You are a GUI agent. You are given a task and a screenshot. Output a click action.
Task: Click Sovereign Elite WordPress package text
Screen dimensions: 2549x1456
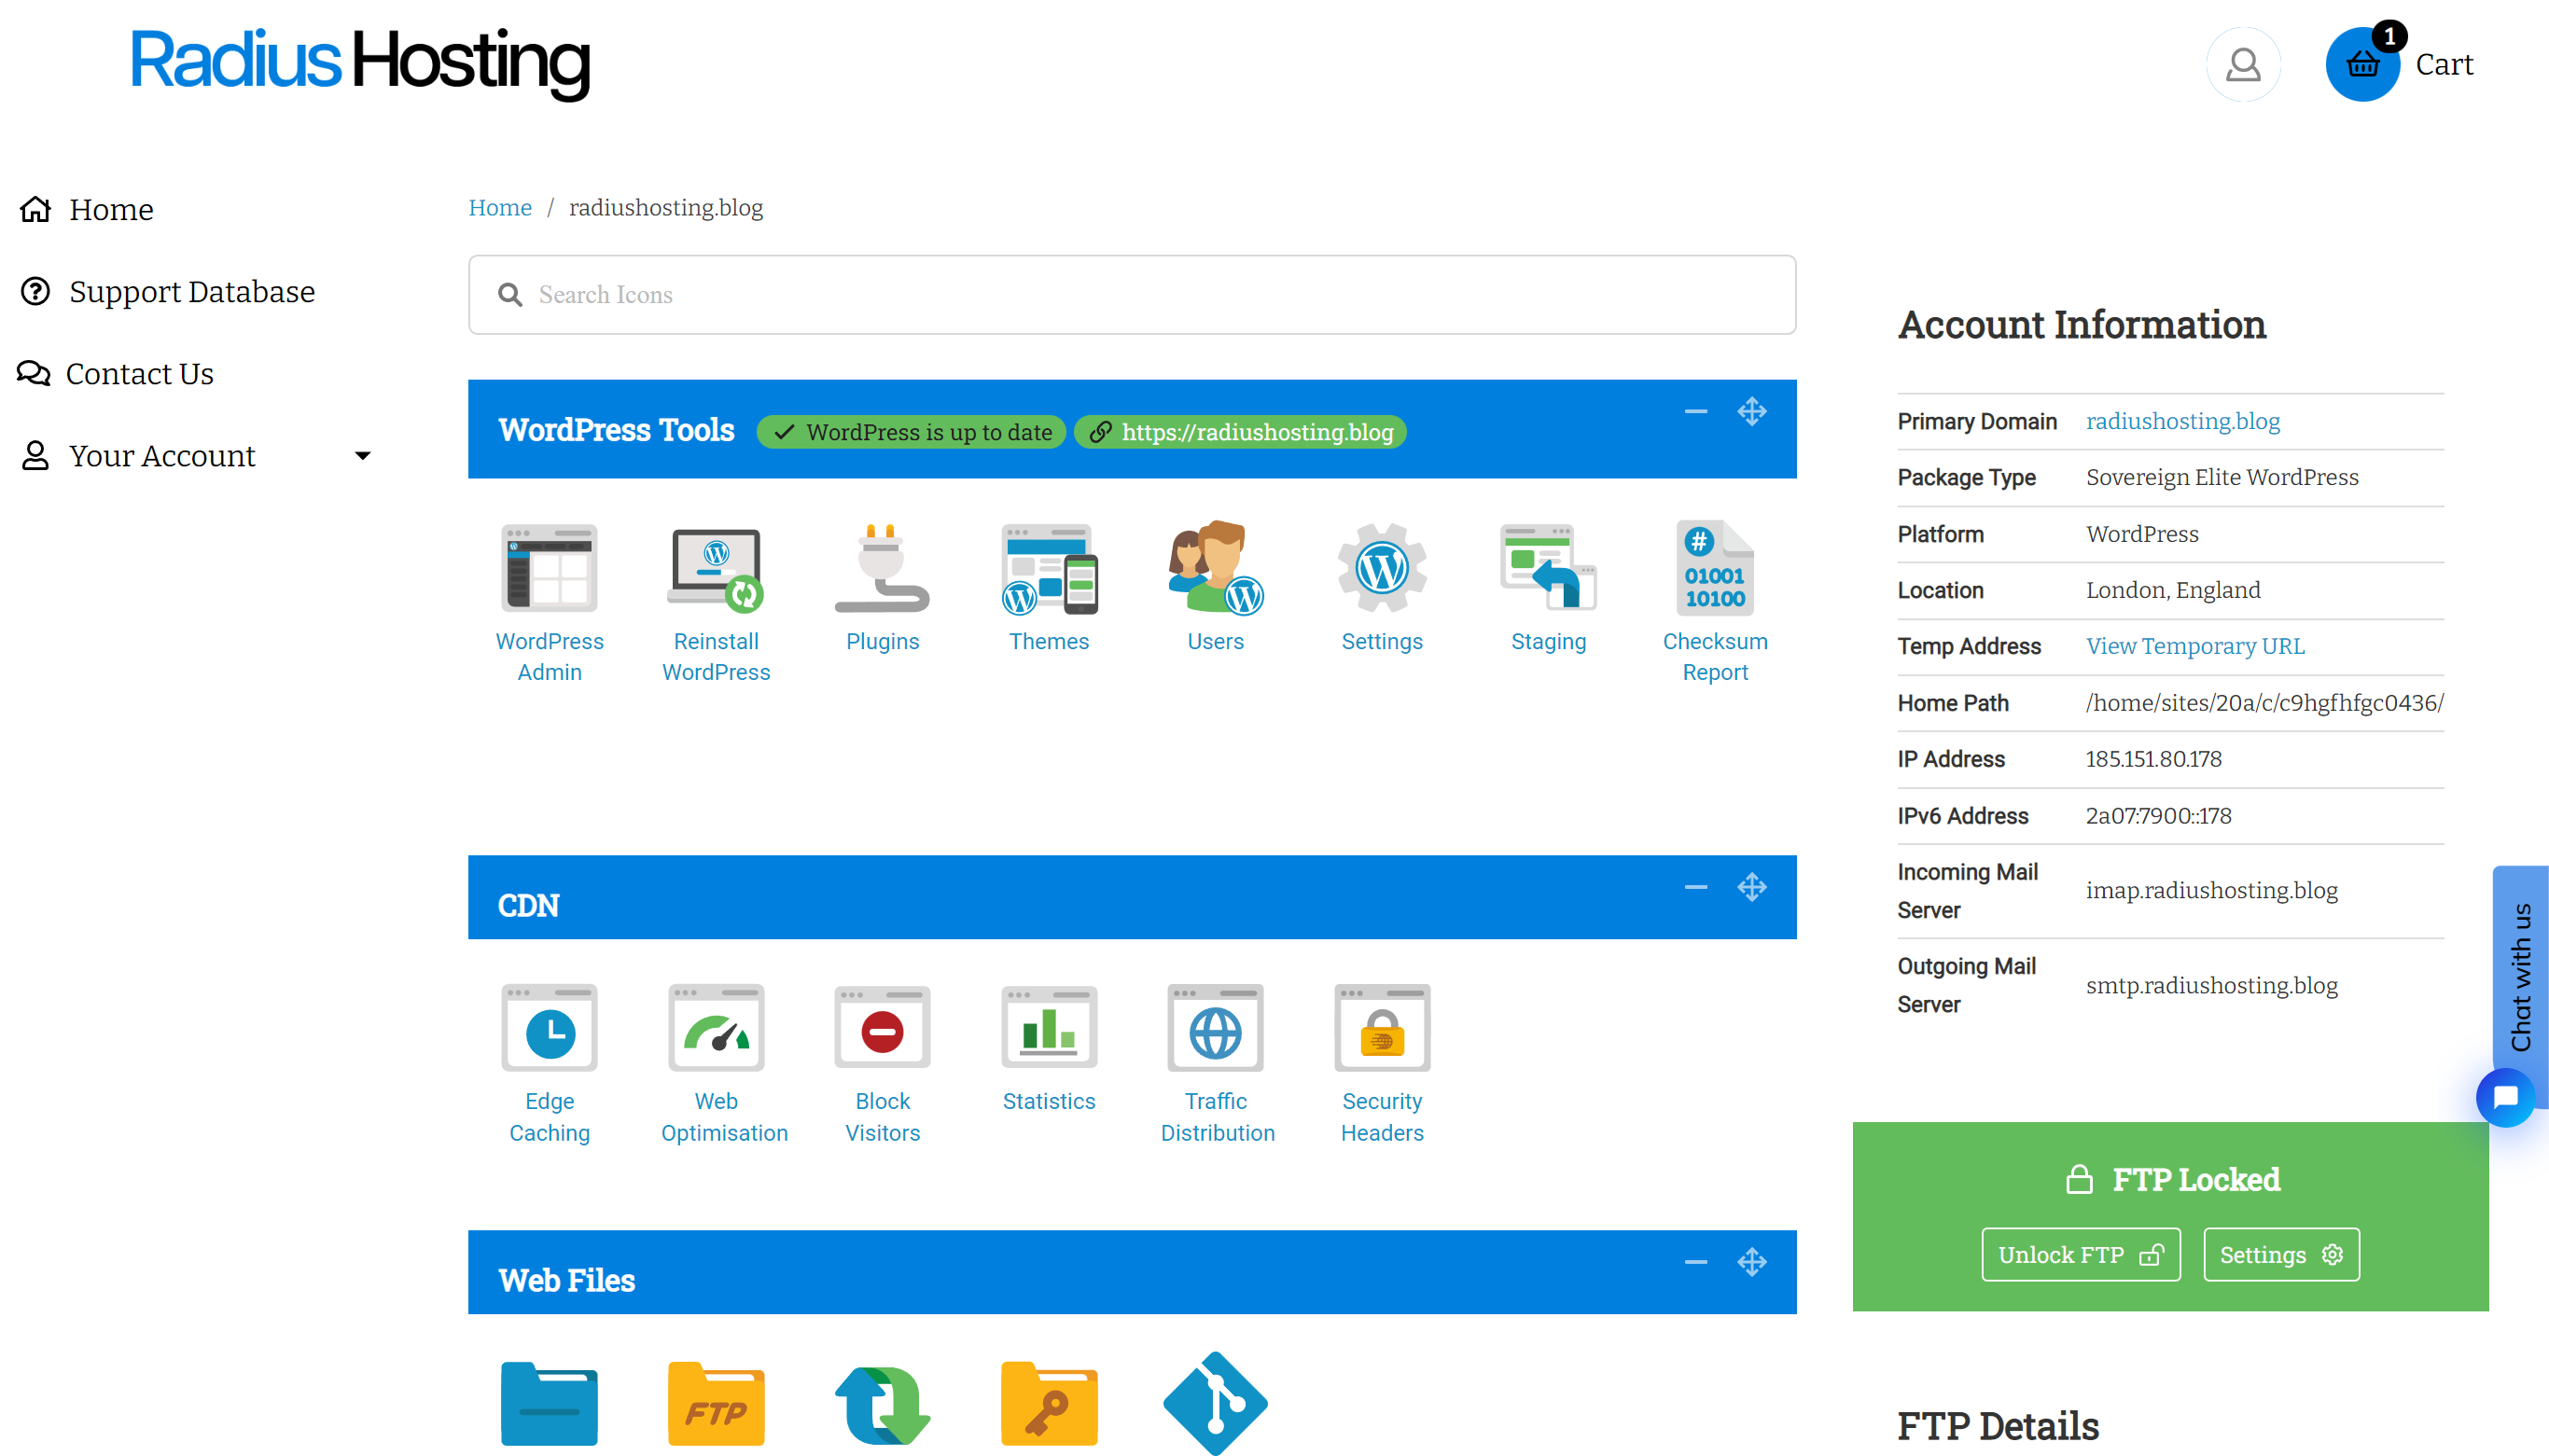point(2222,477)
